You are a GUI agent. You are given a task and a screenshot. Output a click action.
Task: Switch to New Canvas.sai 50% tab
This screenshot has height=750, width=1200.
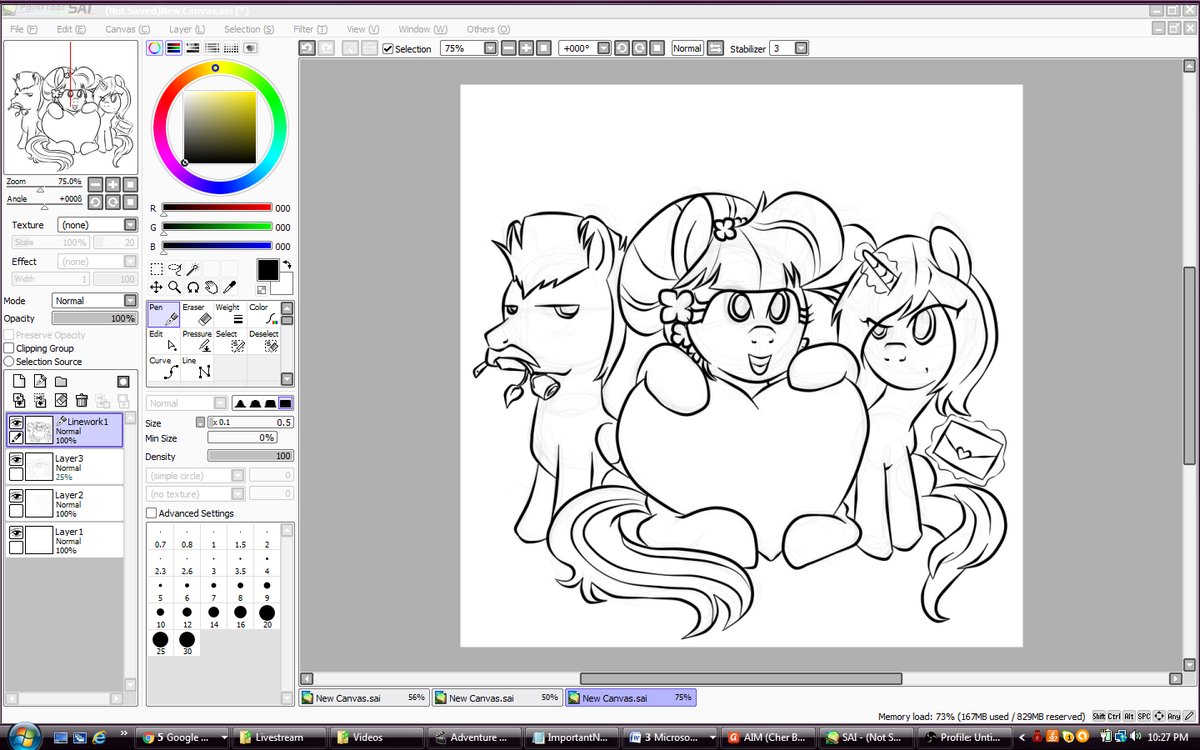[497, 698]
